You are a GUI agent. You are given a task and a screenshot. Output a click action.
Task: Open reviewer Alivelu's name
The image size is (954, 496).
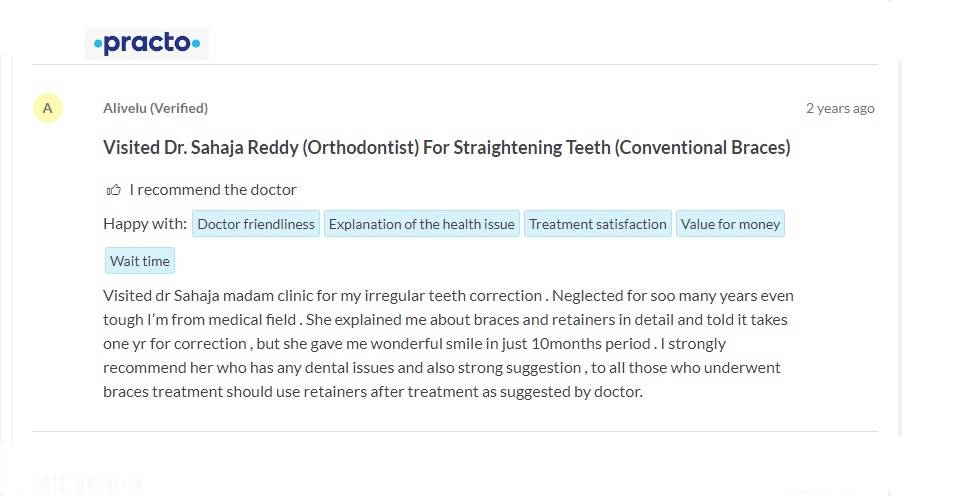tap(126, 108)
